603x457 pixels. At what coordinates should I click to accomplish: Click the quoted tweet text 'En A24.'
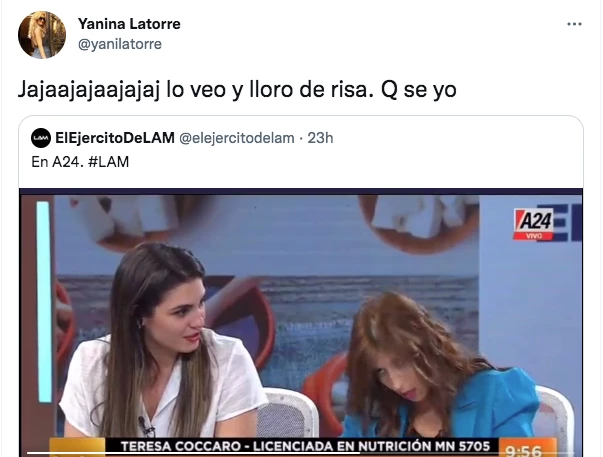pyautogui.click(x=57, y=162)
